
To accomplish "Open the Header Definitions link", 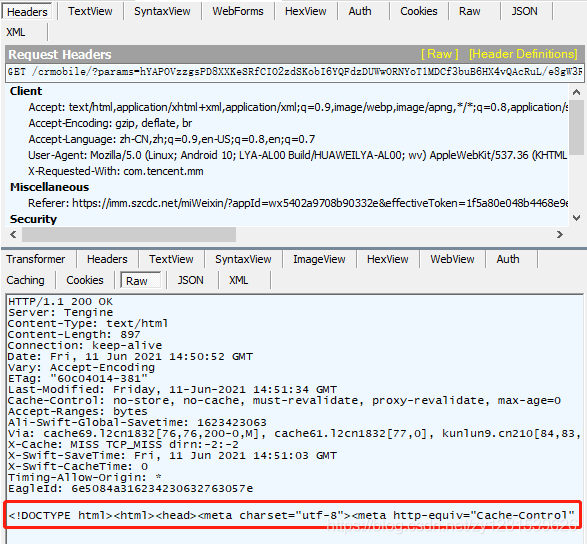I will click(x=523, y=54).
